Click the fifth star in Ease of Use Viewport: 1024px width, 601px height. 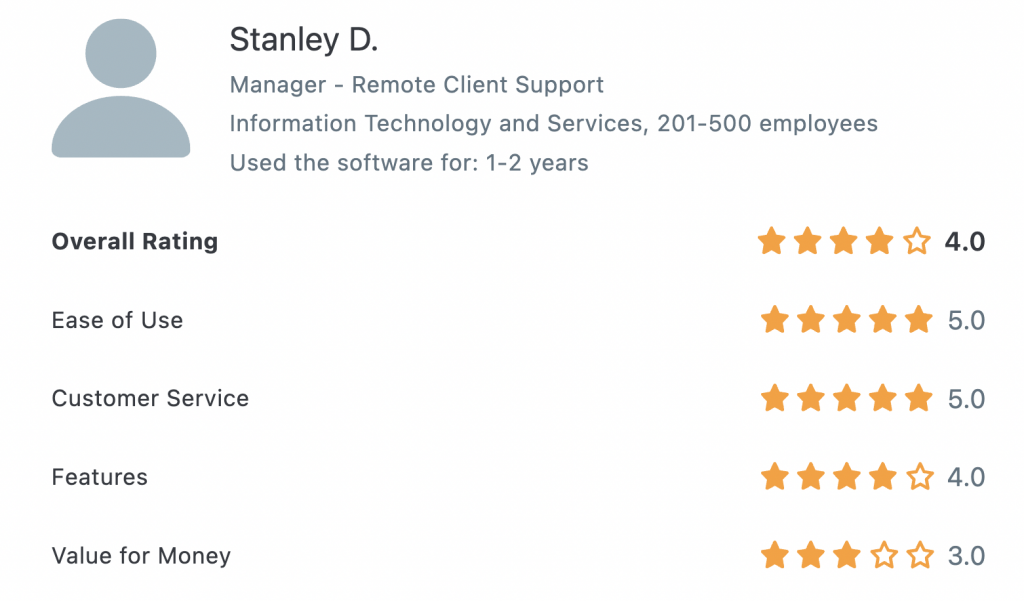920,319
